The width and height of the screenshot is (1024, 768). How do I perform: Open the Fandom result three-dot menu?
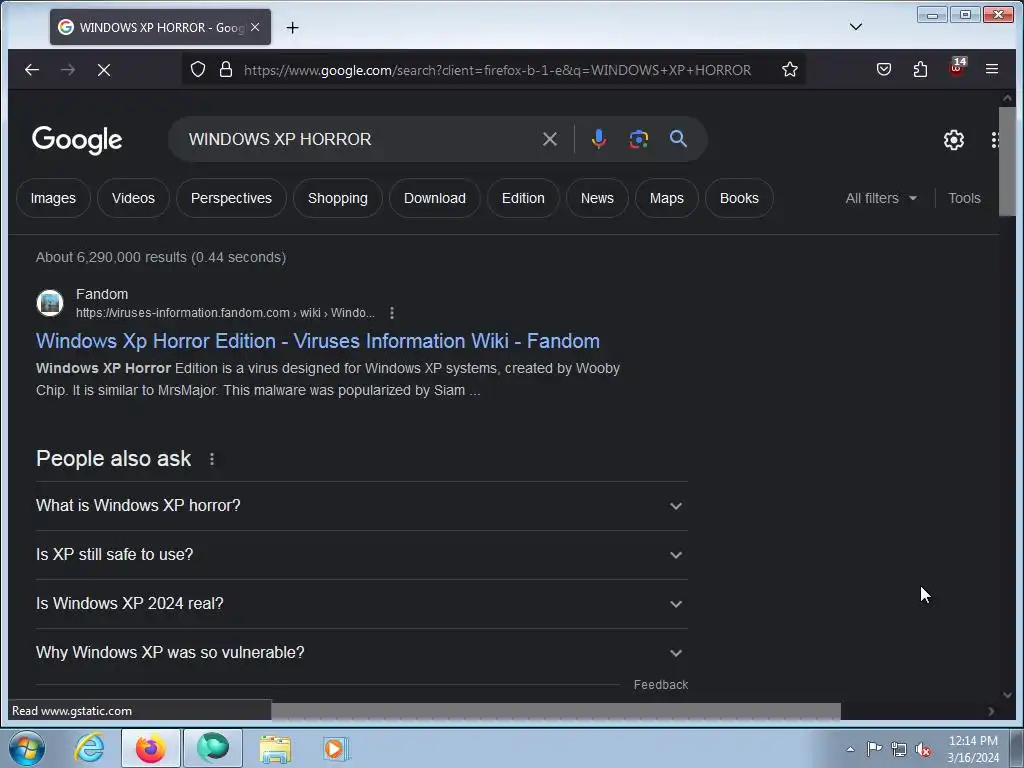point(391,313)
